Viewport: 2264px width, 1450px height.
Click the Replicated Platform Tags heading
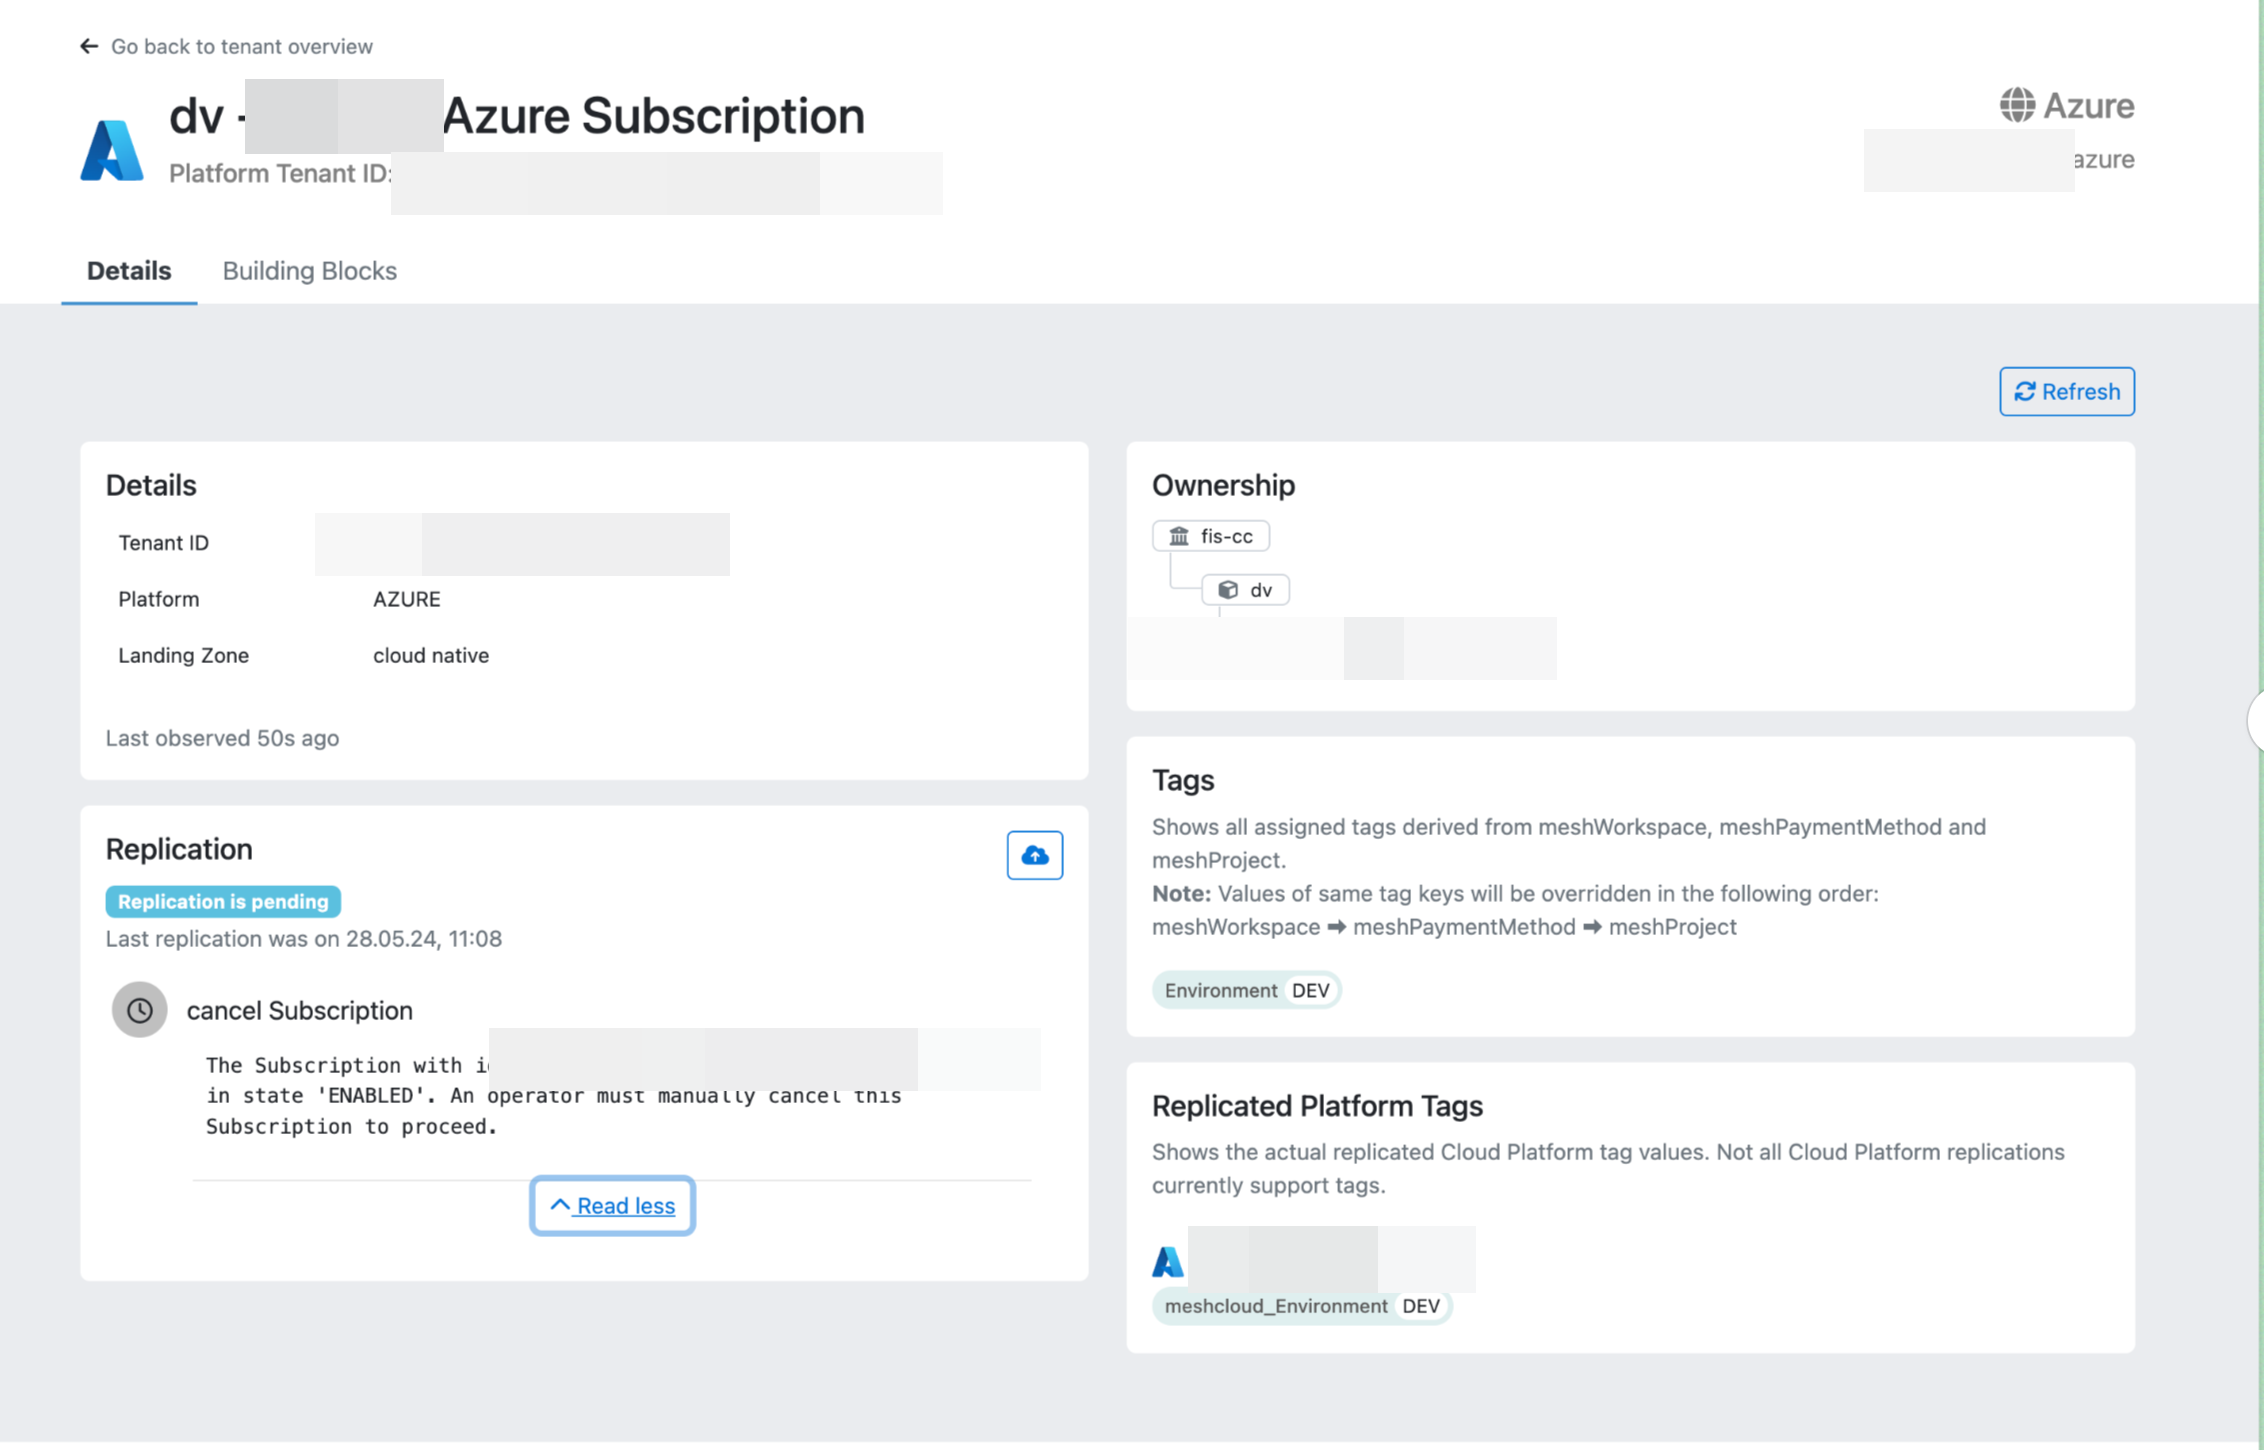(1316, 1106)
